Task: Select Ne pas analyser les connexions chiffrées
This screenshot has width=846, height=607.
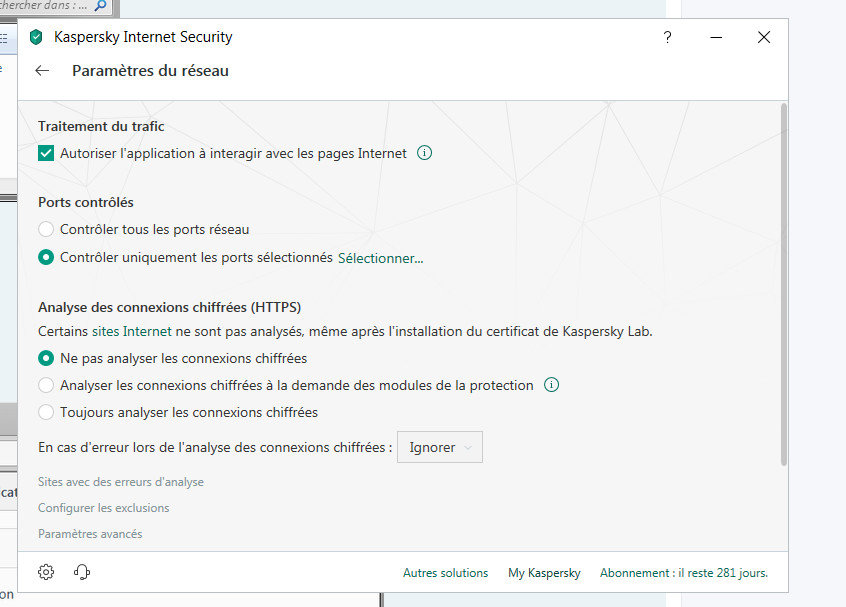Action: pos(46,358)
